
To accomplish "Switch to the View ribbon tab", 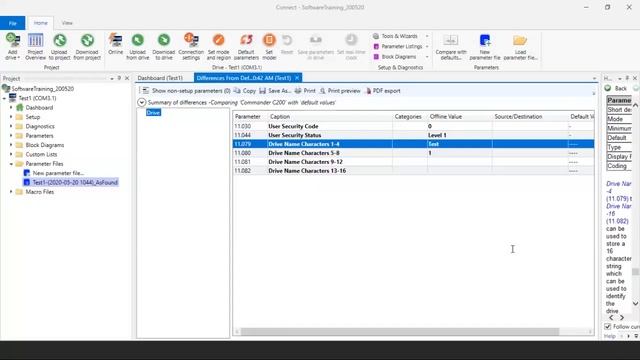I will pyautogui.click(x=67, y=23).
